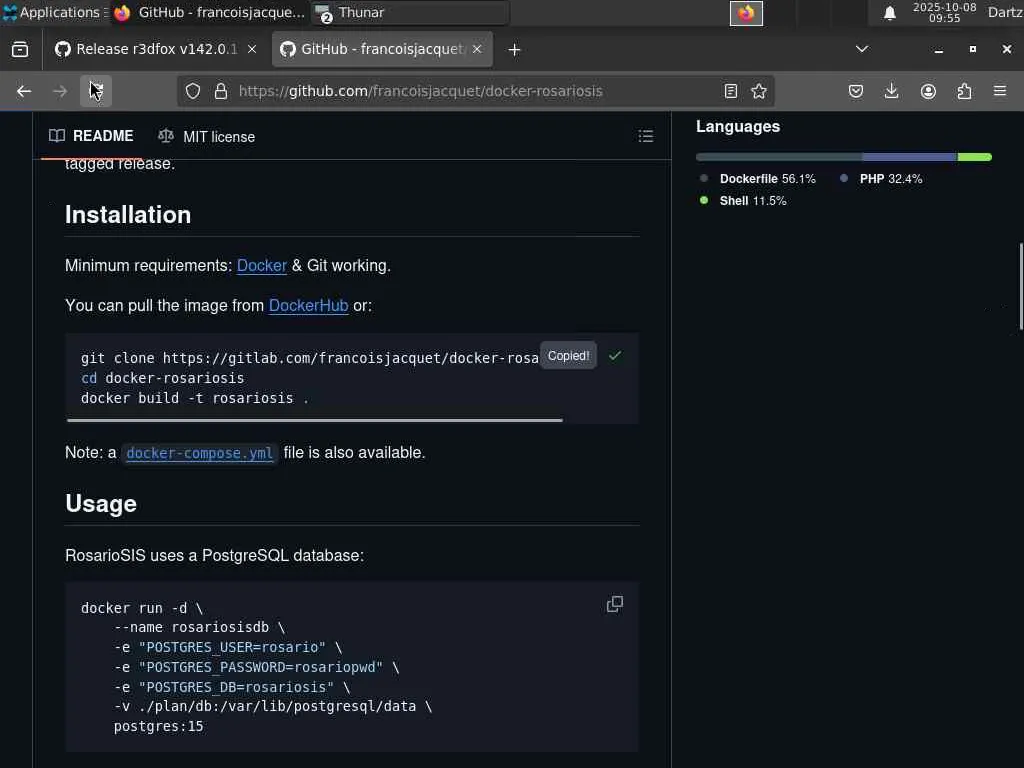Click the POSTGRES_DB=rosariosis line
The height and width of the screenshot is (768, 1024).
click(x=232, y=687)
